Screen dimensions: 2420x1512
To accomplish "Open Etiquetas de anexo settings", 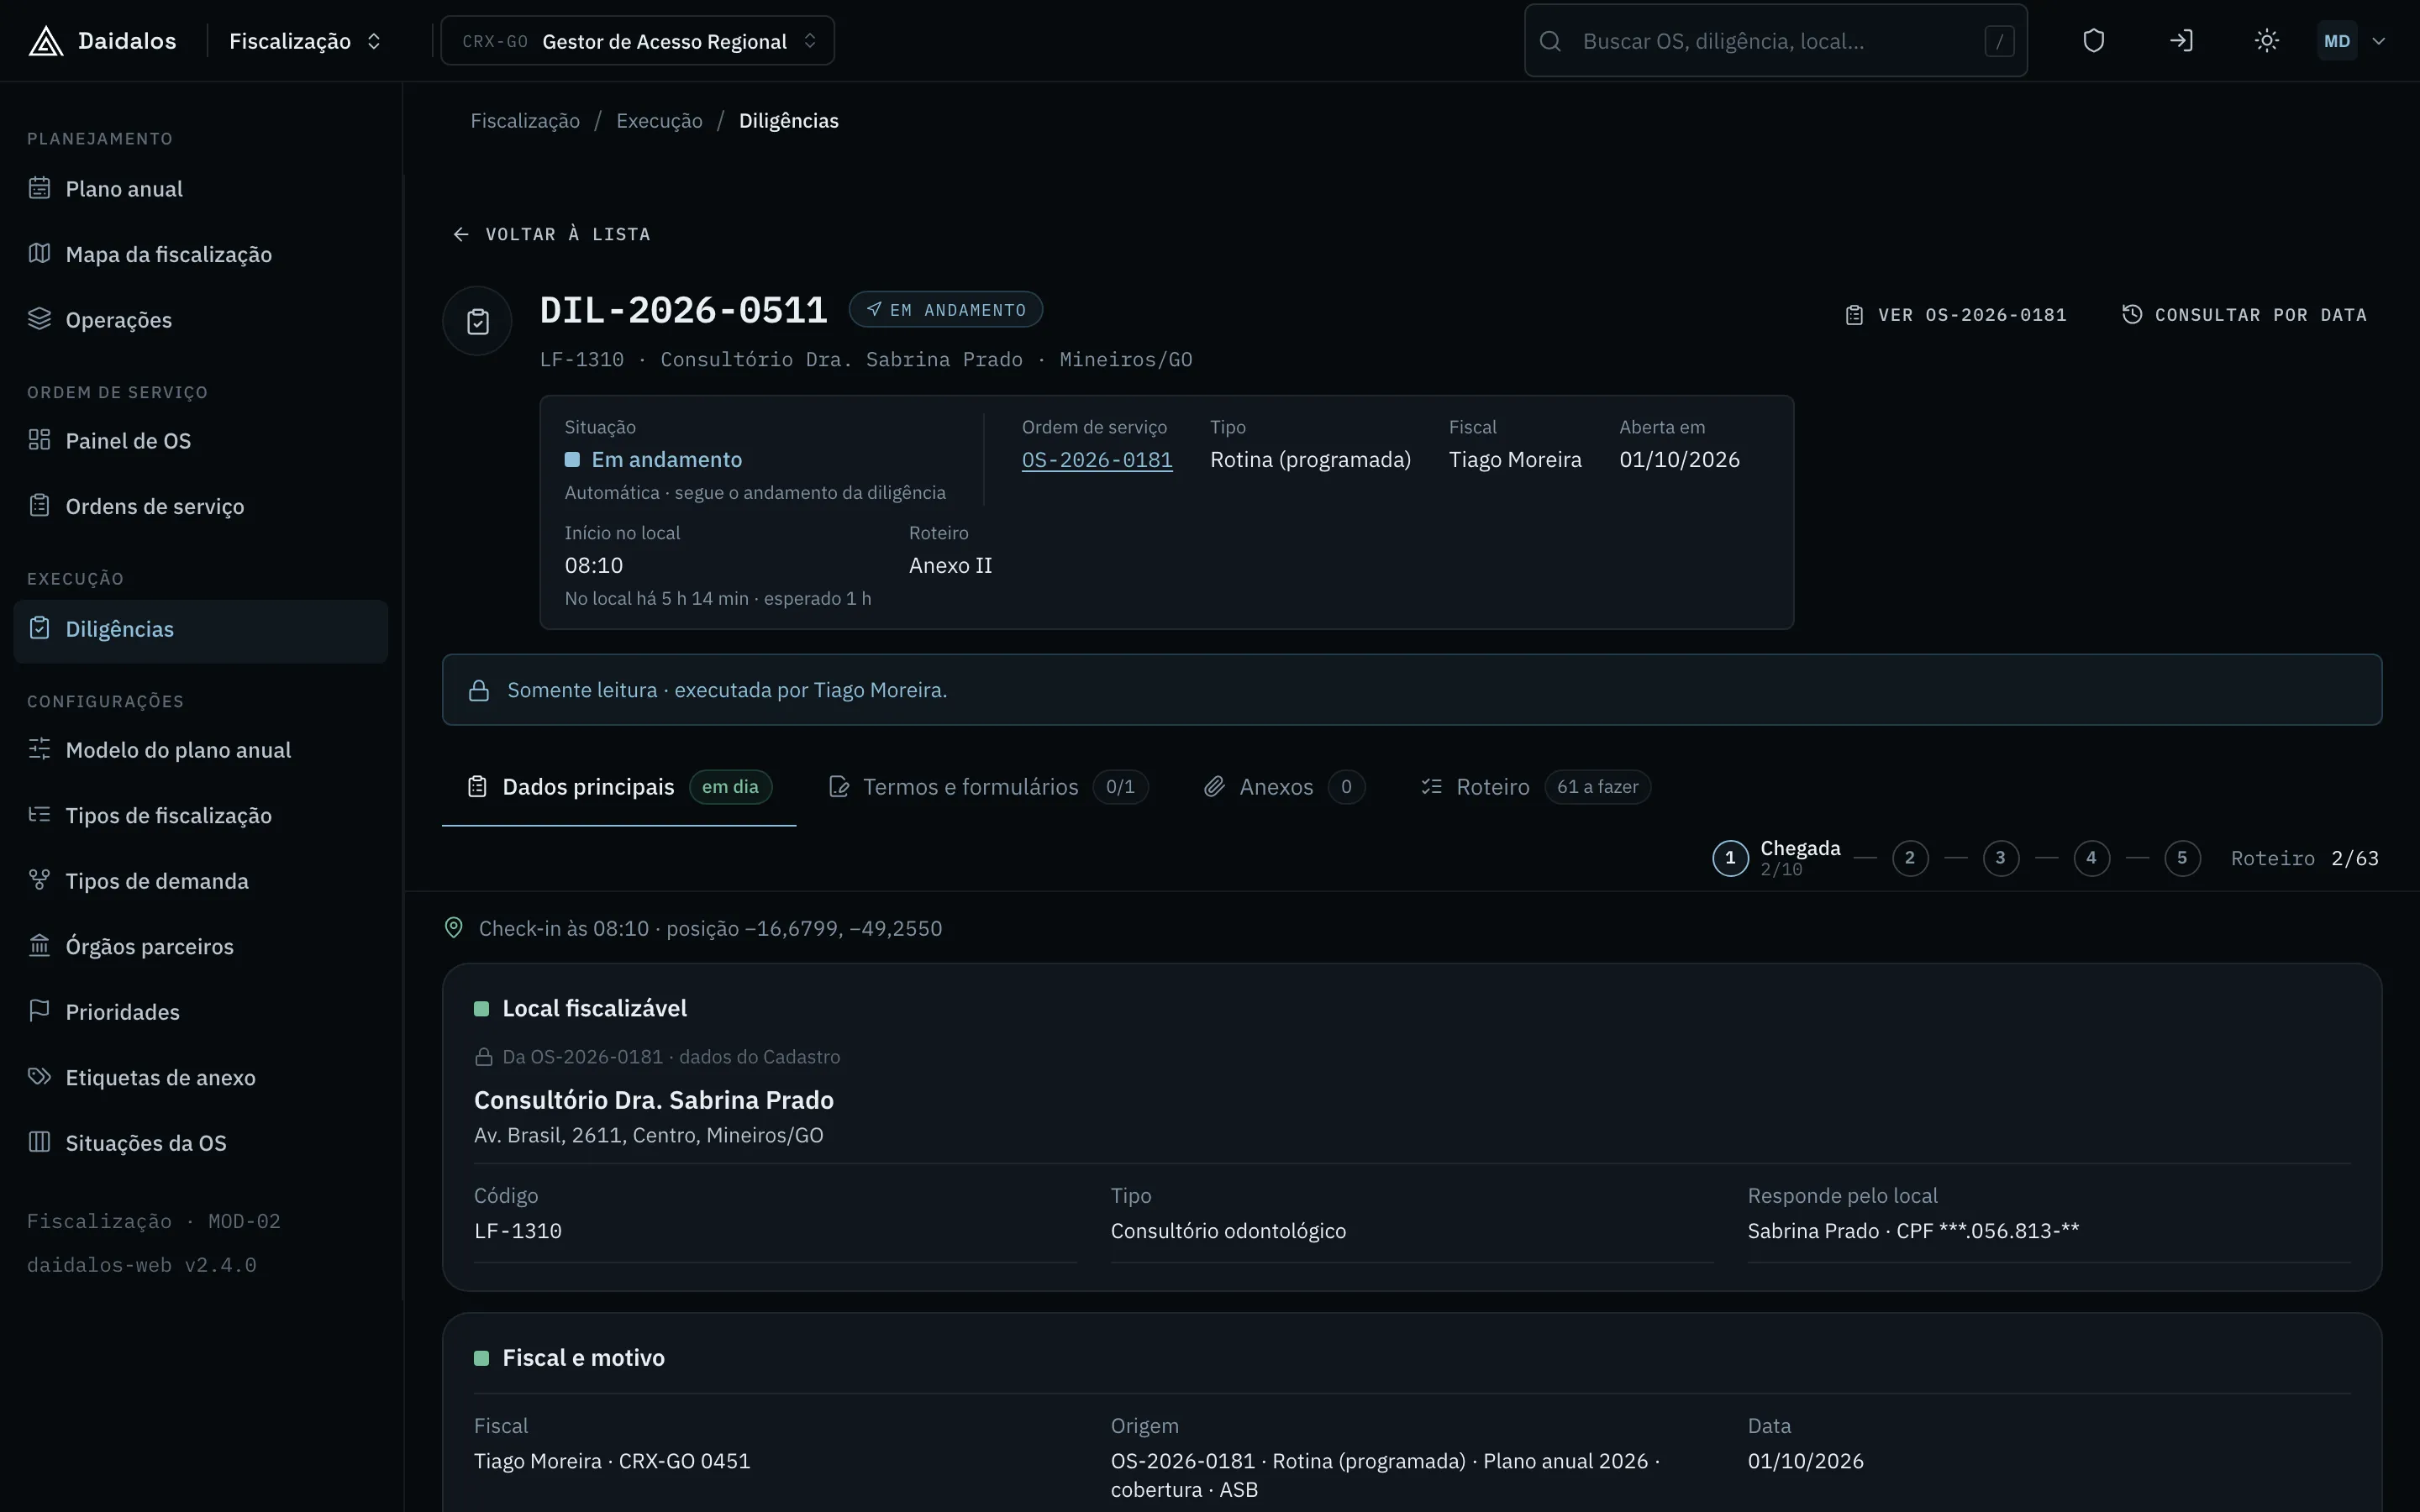I will point(200,1077).
